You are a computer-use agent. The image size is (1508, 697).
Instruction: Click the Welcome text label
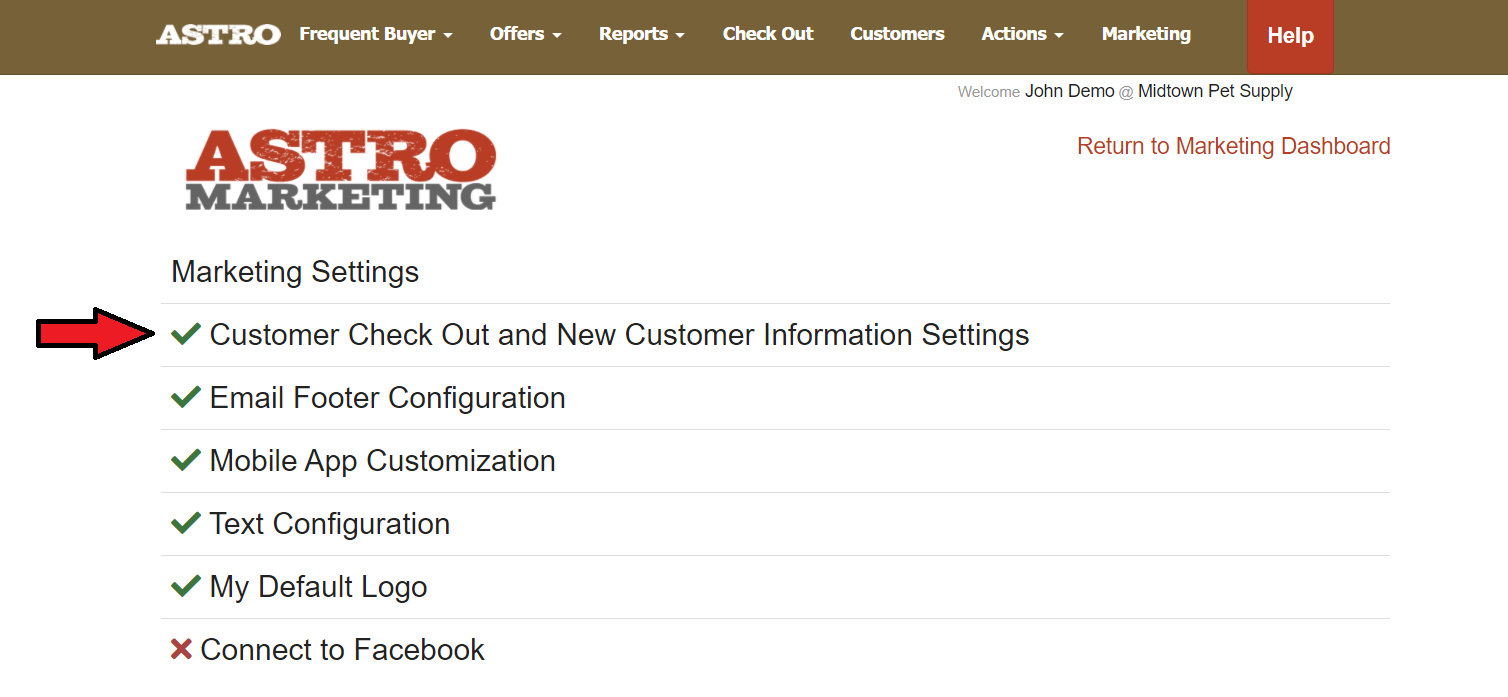[x=989, y=92]
